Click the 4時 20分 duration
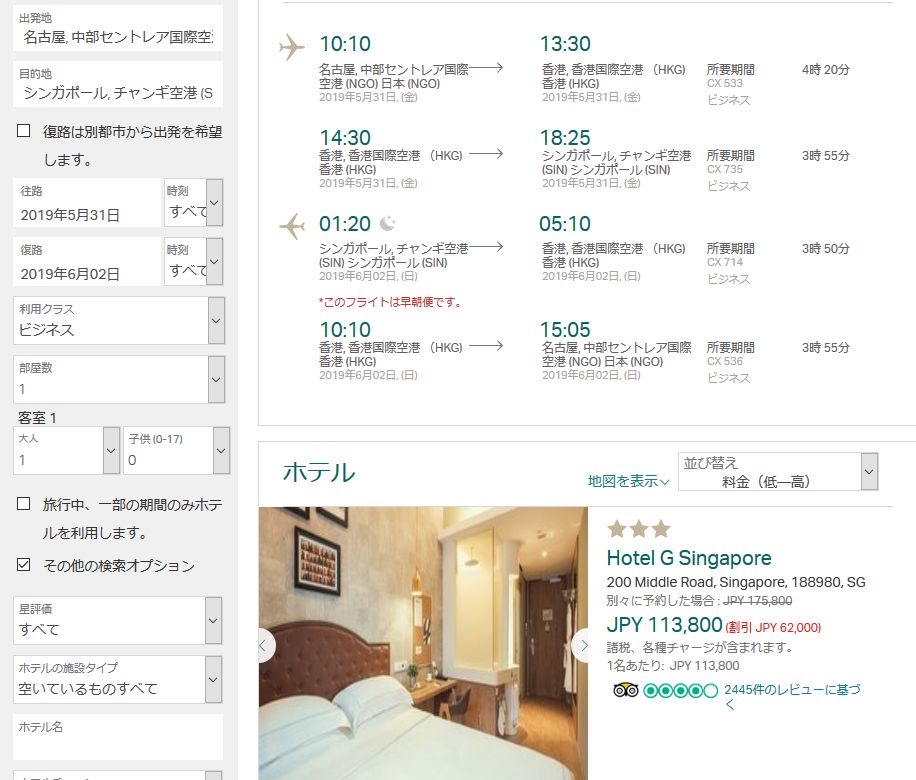 click(x=825, y=70)
